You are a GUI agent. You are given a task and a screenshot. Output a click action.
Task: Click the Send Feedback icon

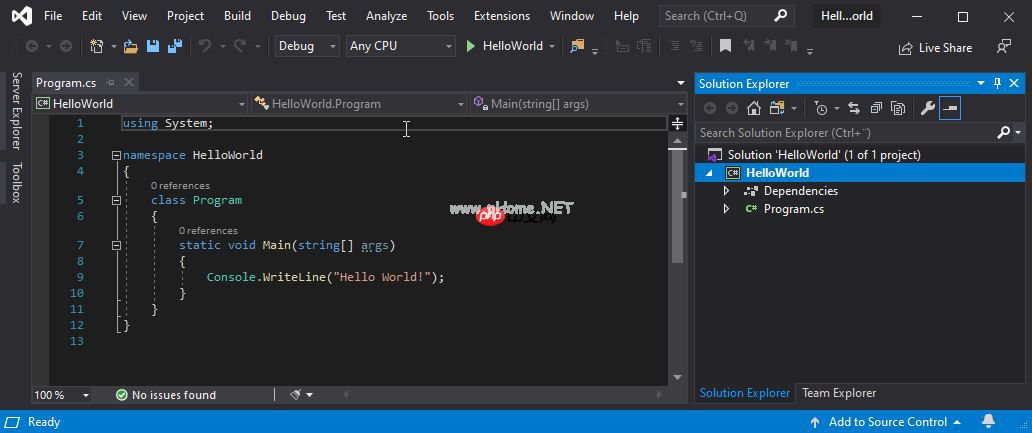(1004, 47)
